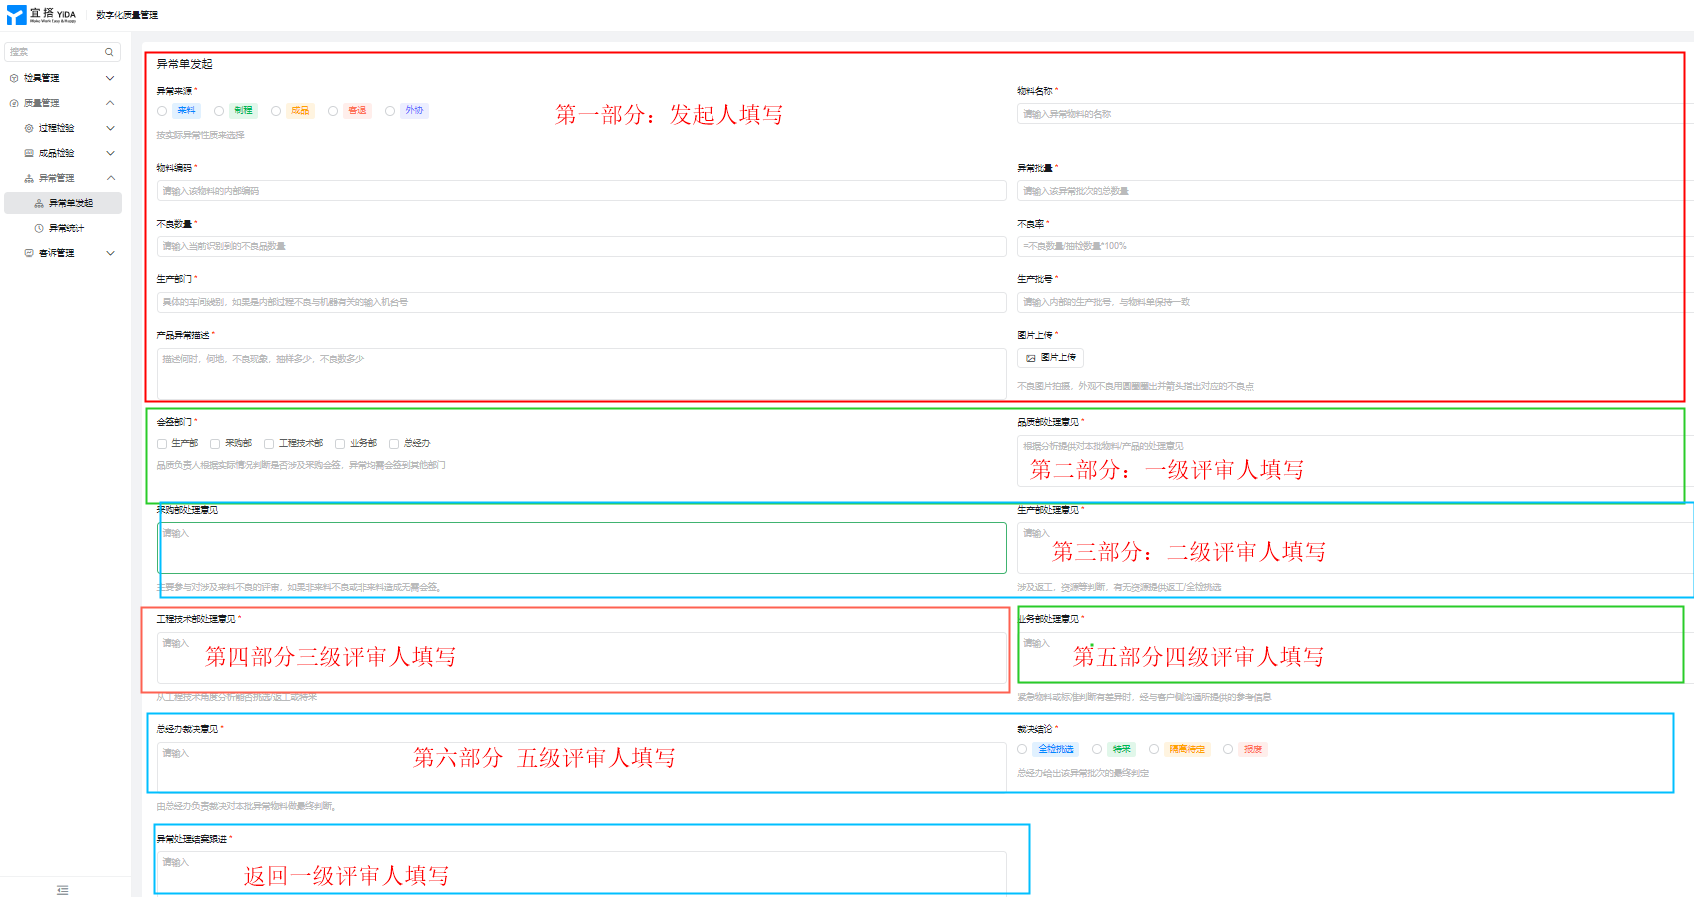Click the 过程检验 gear icon
This screenshot has width=1694, height=897.
29,128
